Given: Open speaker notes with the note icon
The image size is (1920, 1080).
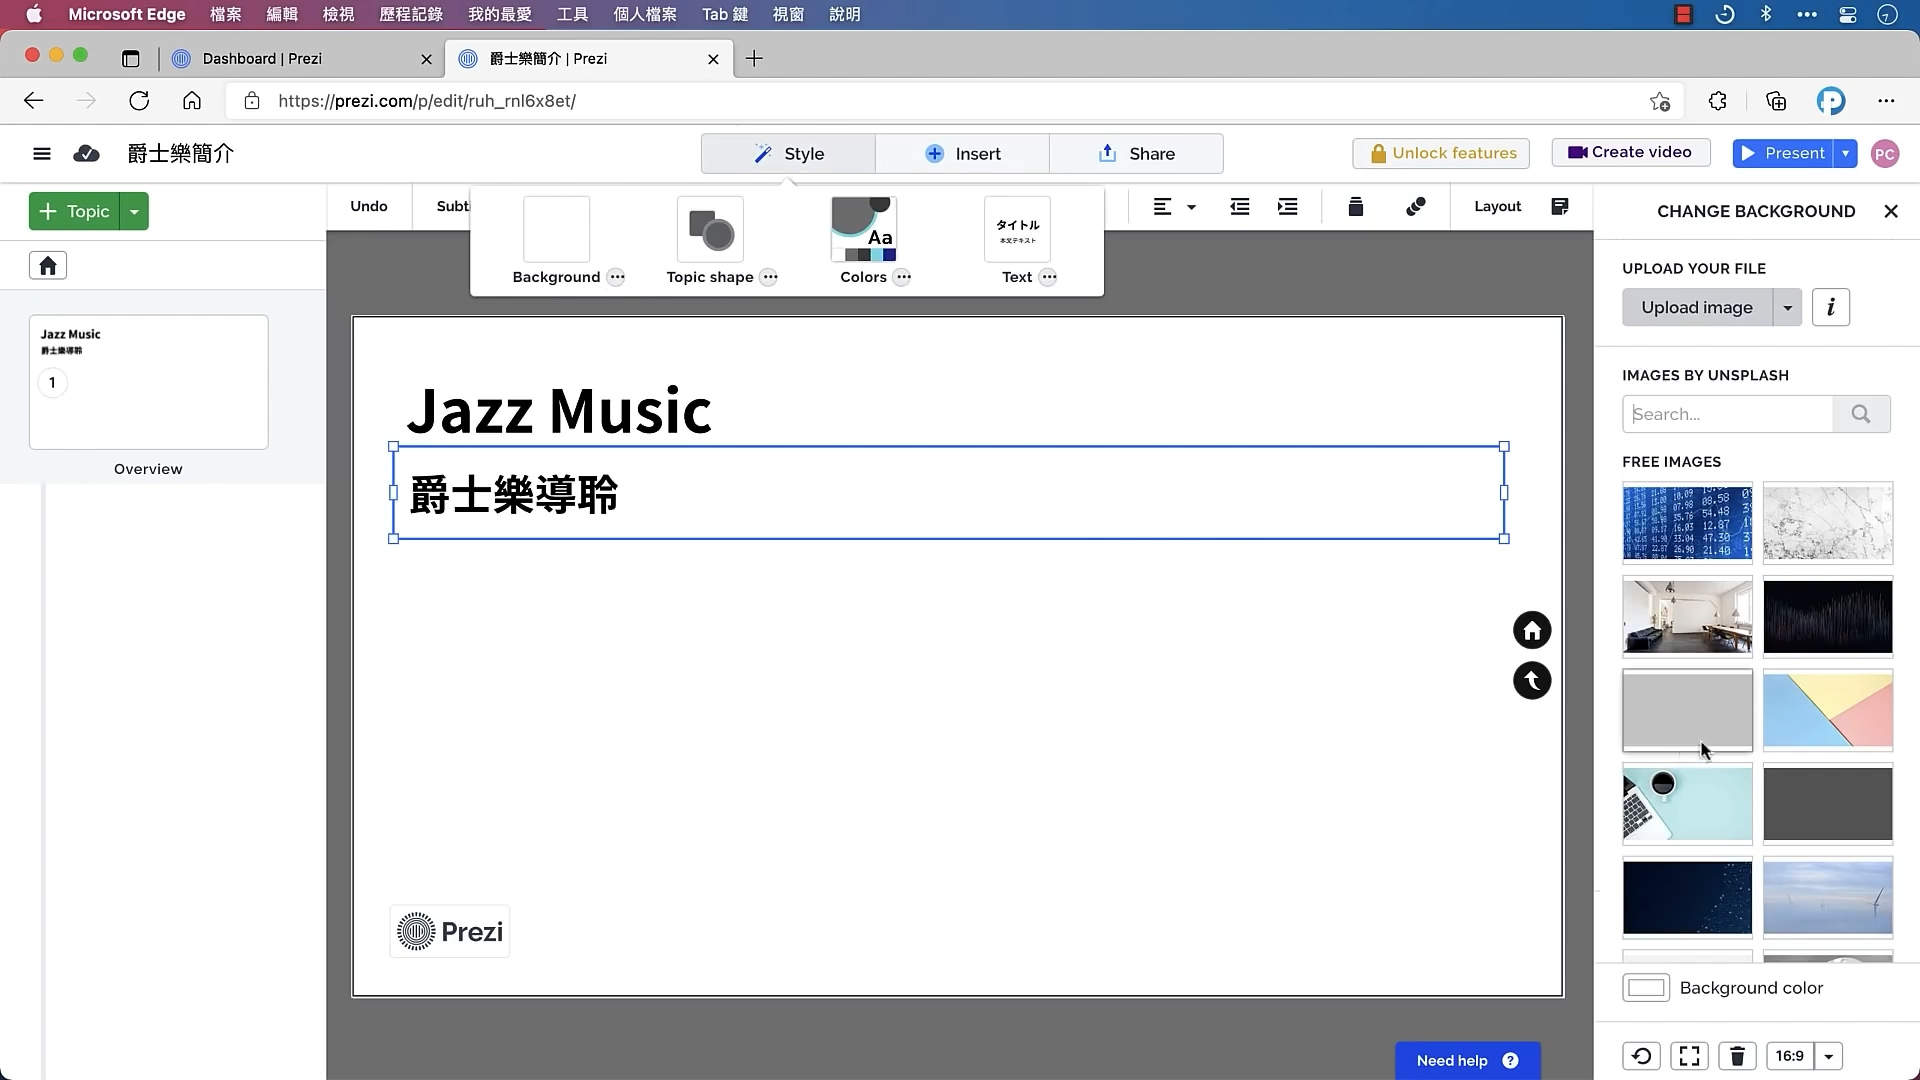Looking at the screenshot, I should coord(1559,207).
